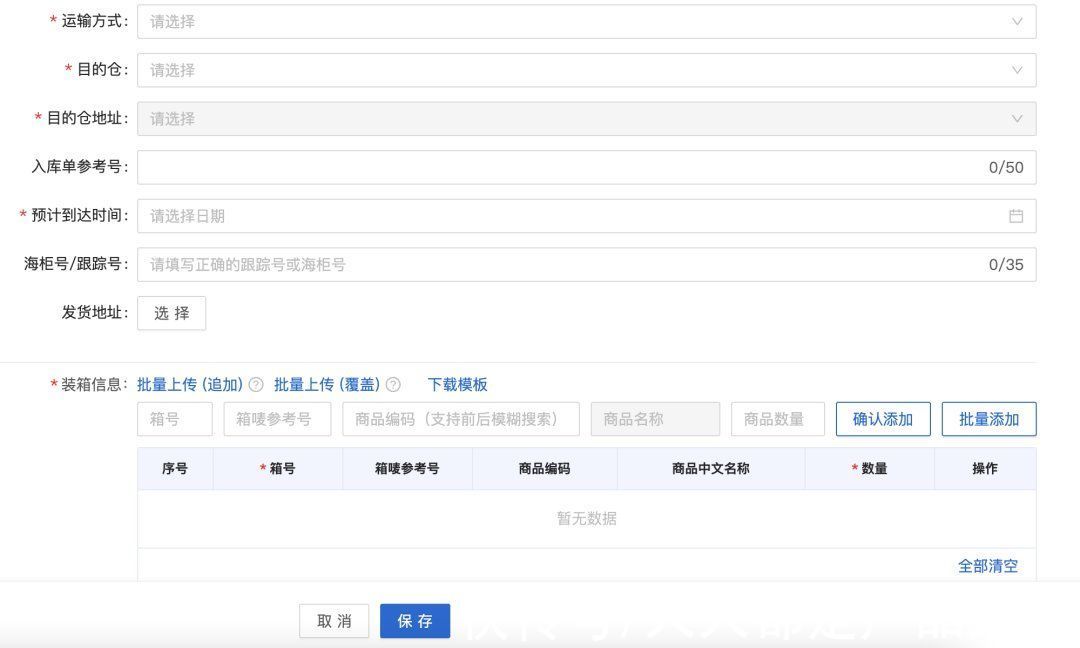Image resolution: width=1080 pixels, height=648 pixels.
Task: Focus the 入库单参考号 input field
Action: [586, 167]
